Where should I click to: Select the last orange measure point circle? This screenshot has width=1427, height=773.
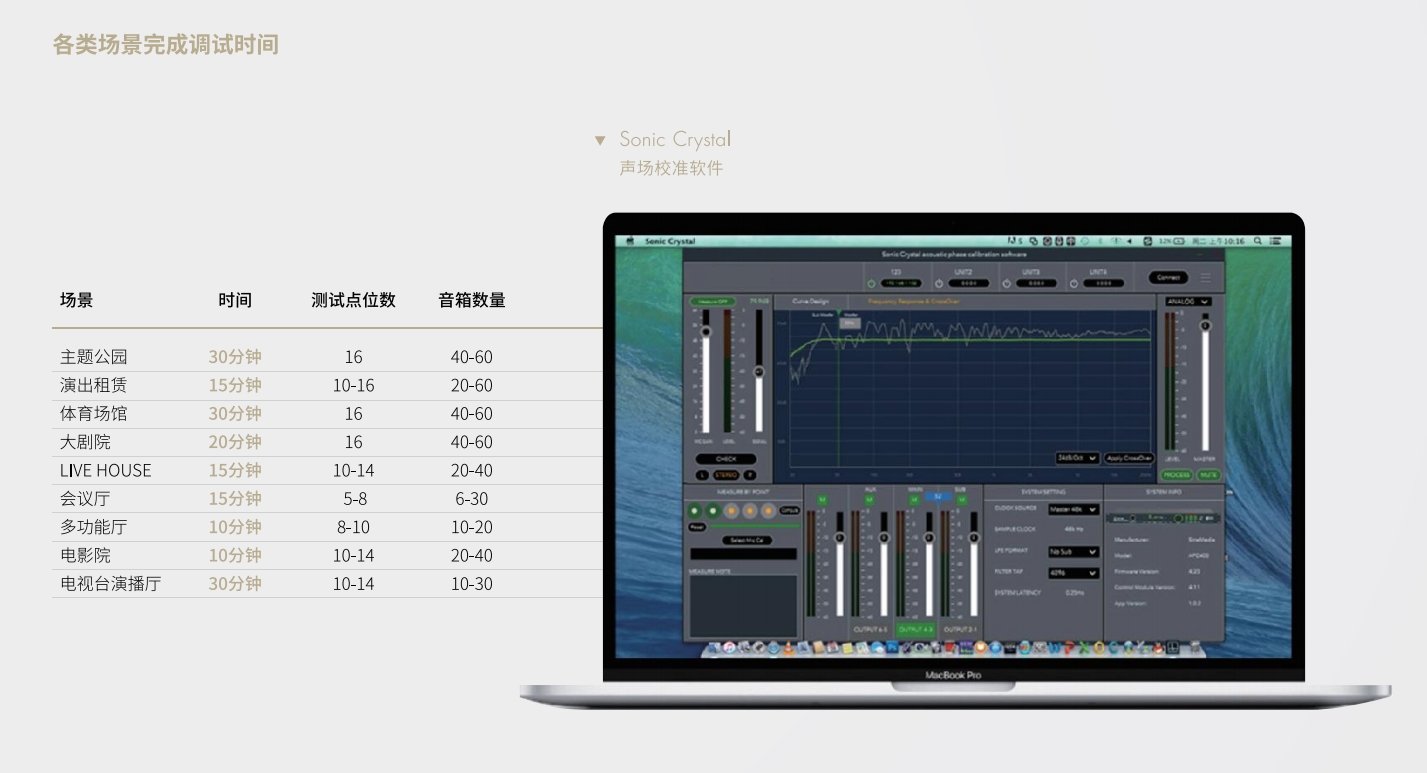768,510
